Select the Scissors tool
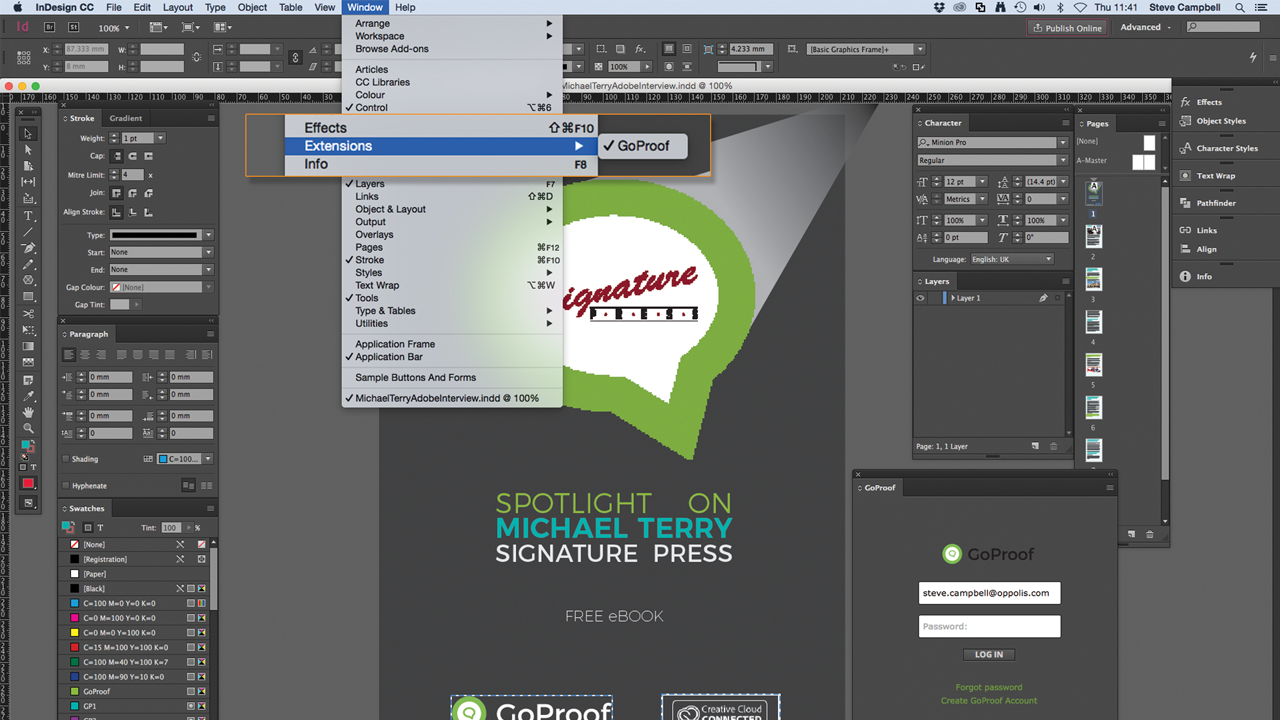This screenshot has width=1280, height=720. click(x=28, y=314)
